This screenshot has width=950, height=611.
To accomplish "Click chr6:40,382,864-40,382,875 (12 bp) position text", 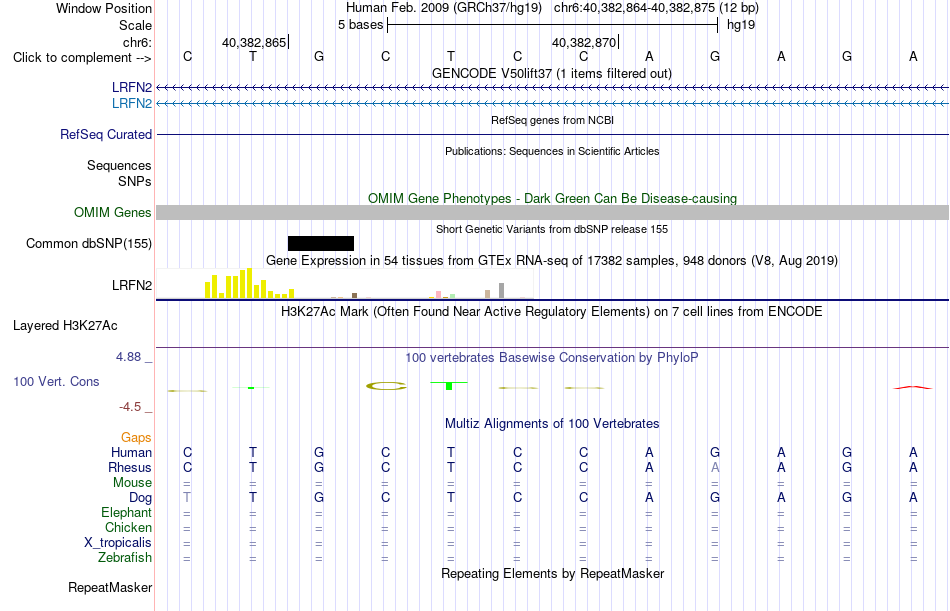I will tap(656, 8).
